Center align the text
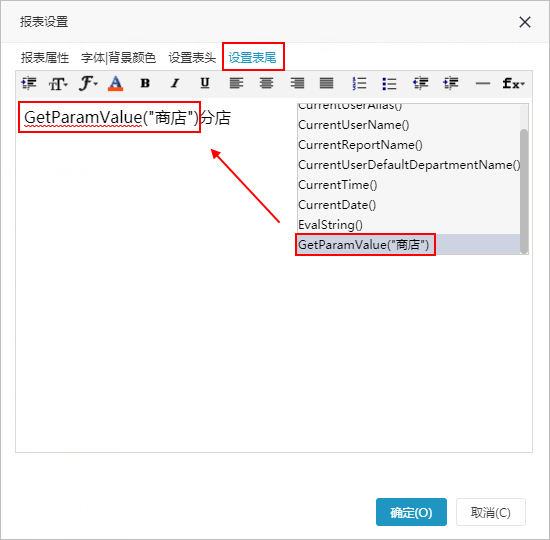Image resolution: width=550 pixels, height=540 pixels. coord(266,84)
